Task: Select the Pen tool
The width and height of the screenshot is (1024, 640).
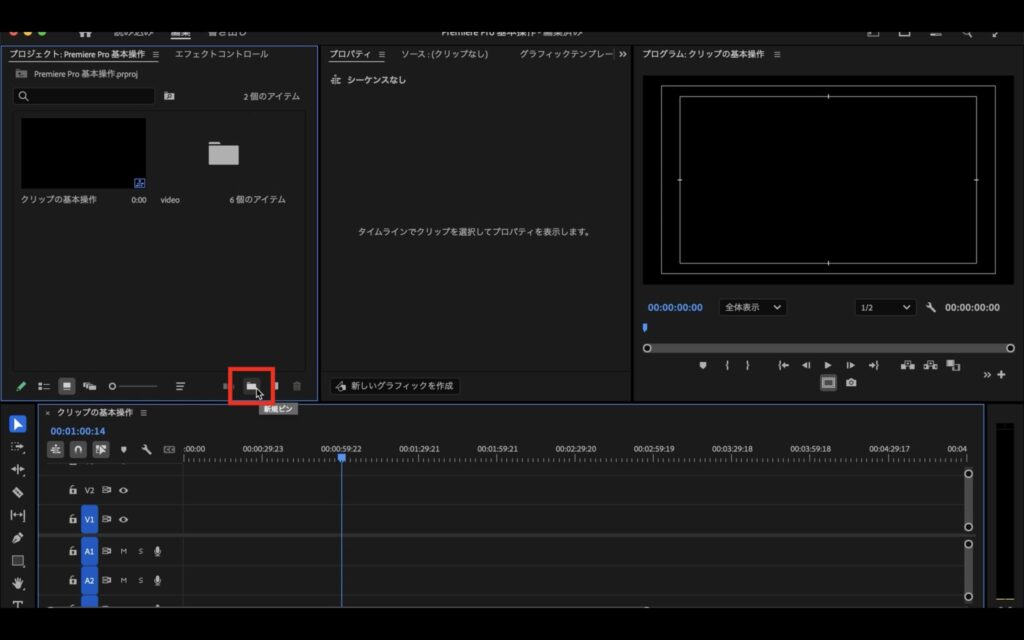Action: pos(18,538)
